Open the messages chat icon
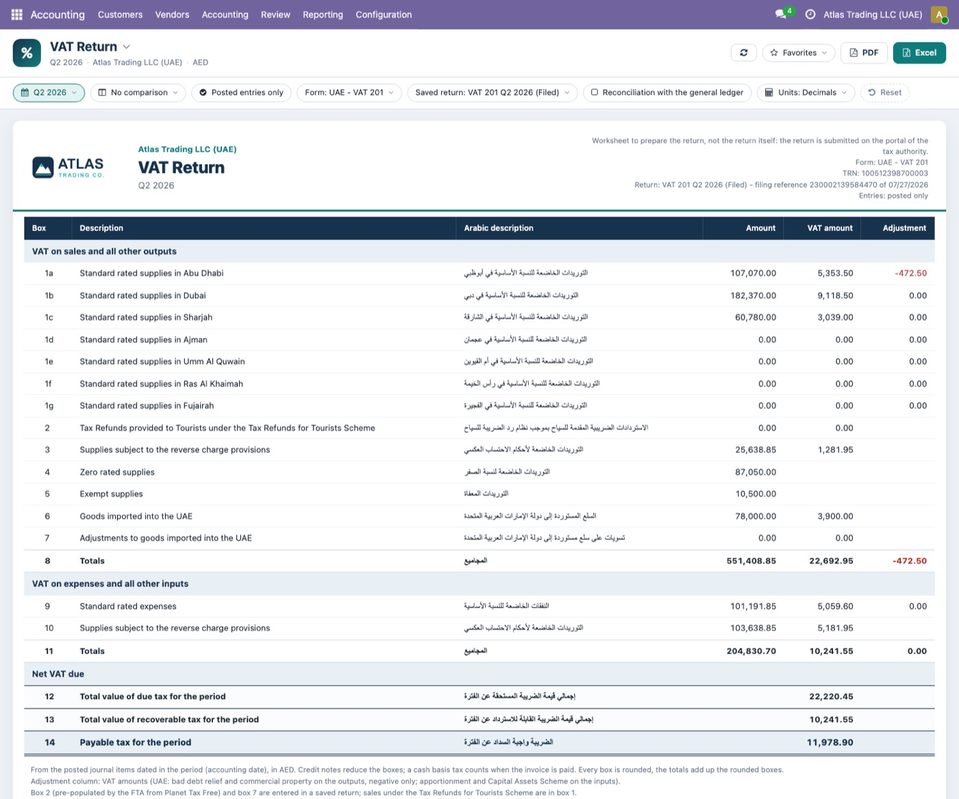The image size is (959, 799). point(780,14)
